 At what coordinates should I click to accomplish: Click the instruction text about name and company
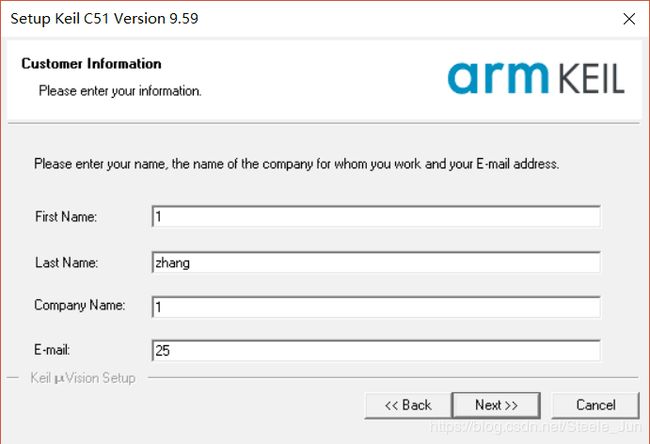pyautogui.click(x=296, y=164)
